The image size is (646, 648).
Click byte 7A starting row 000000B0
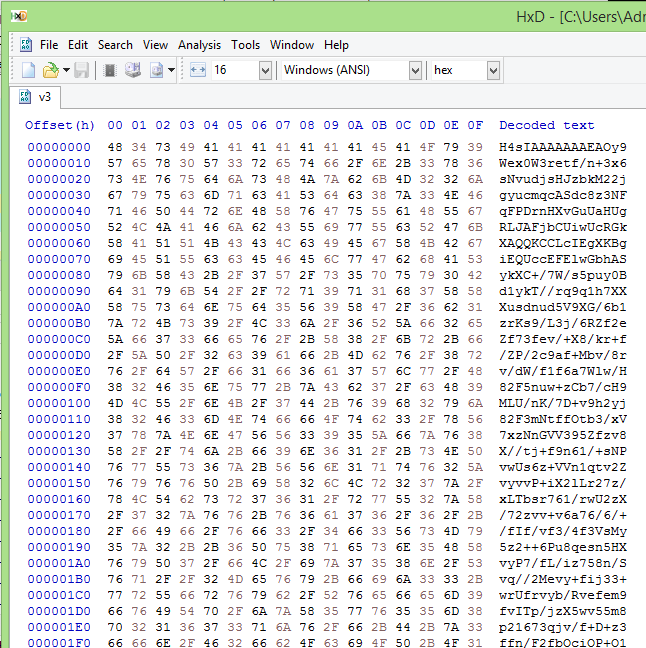tap(115, 324)
